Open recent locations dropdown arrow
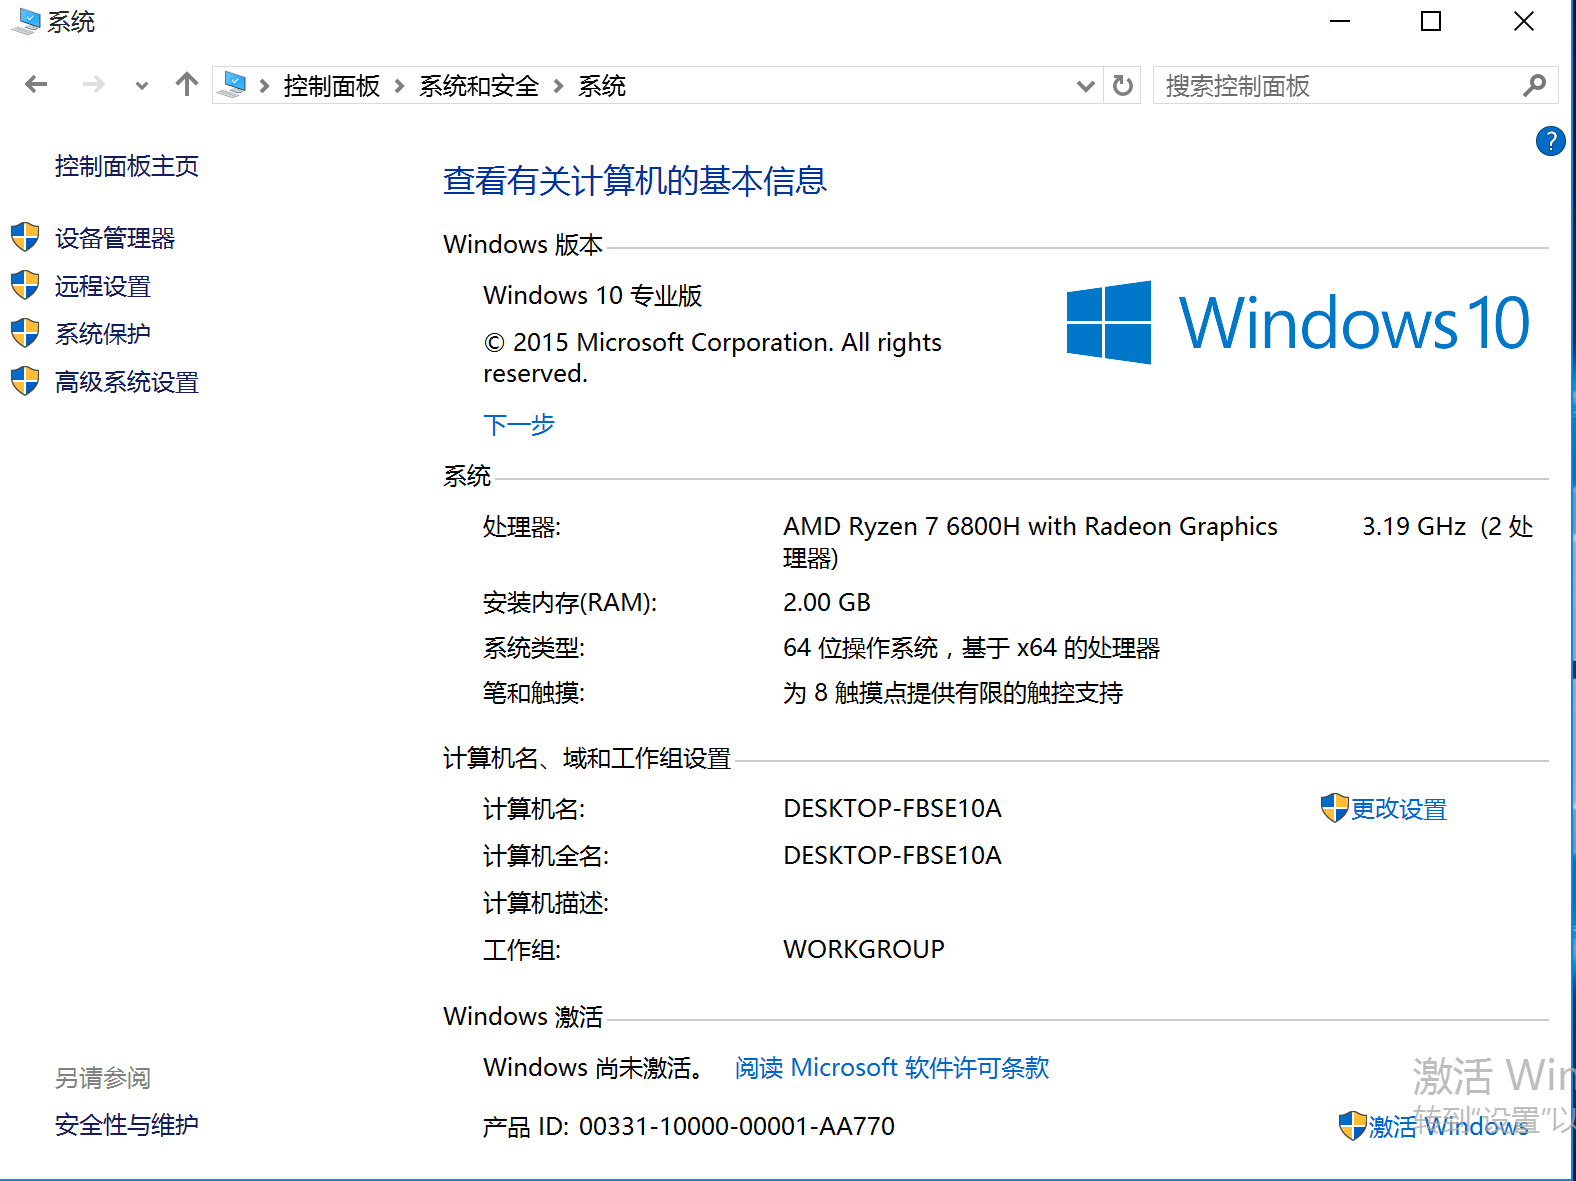 pos(142,86)
